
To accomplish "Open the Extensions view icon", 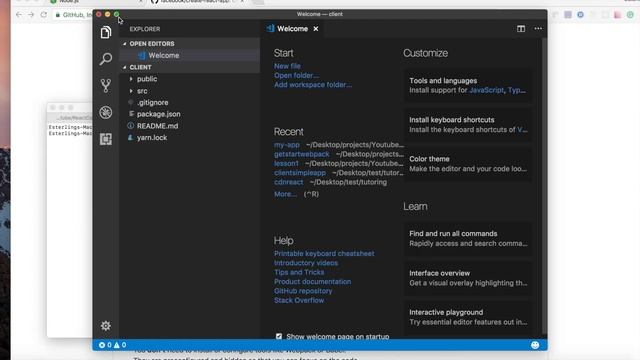I will pos(106,139).
